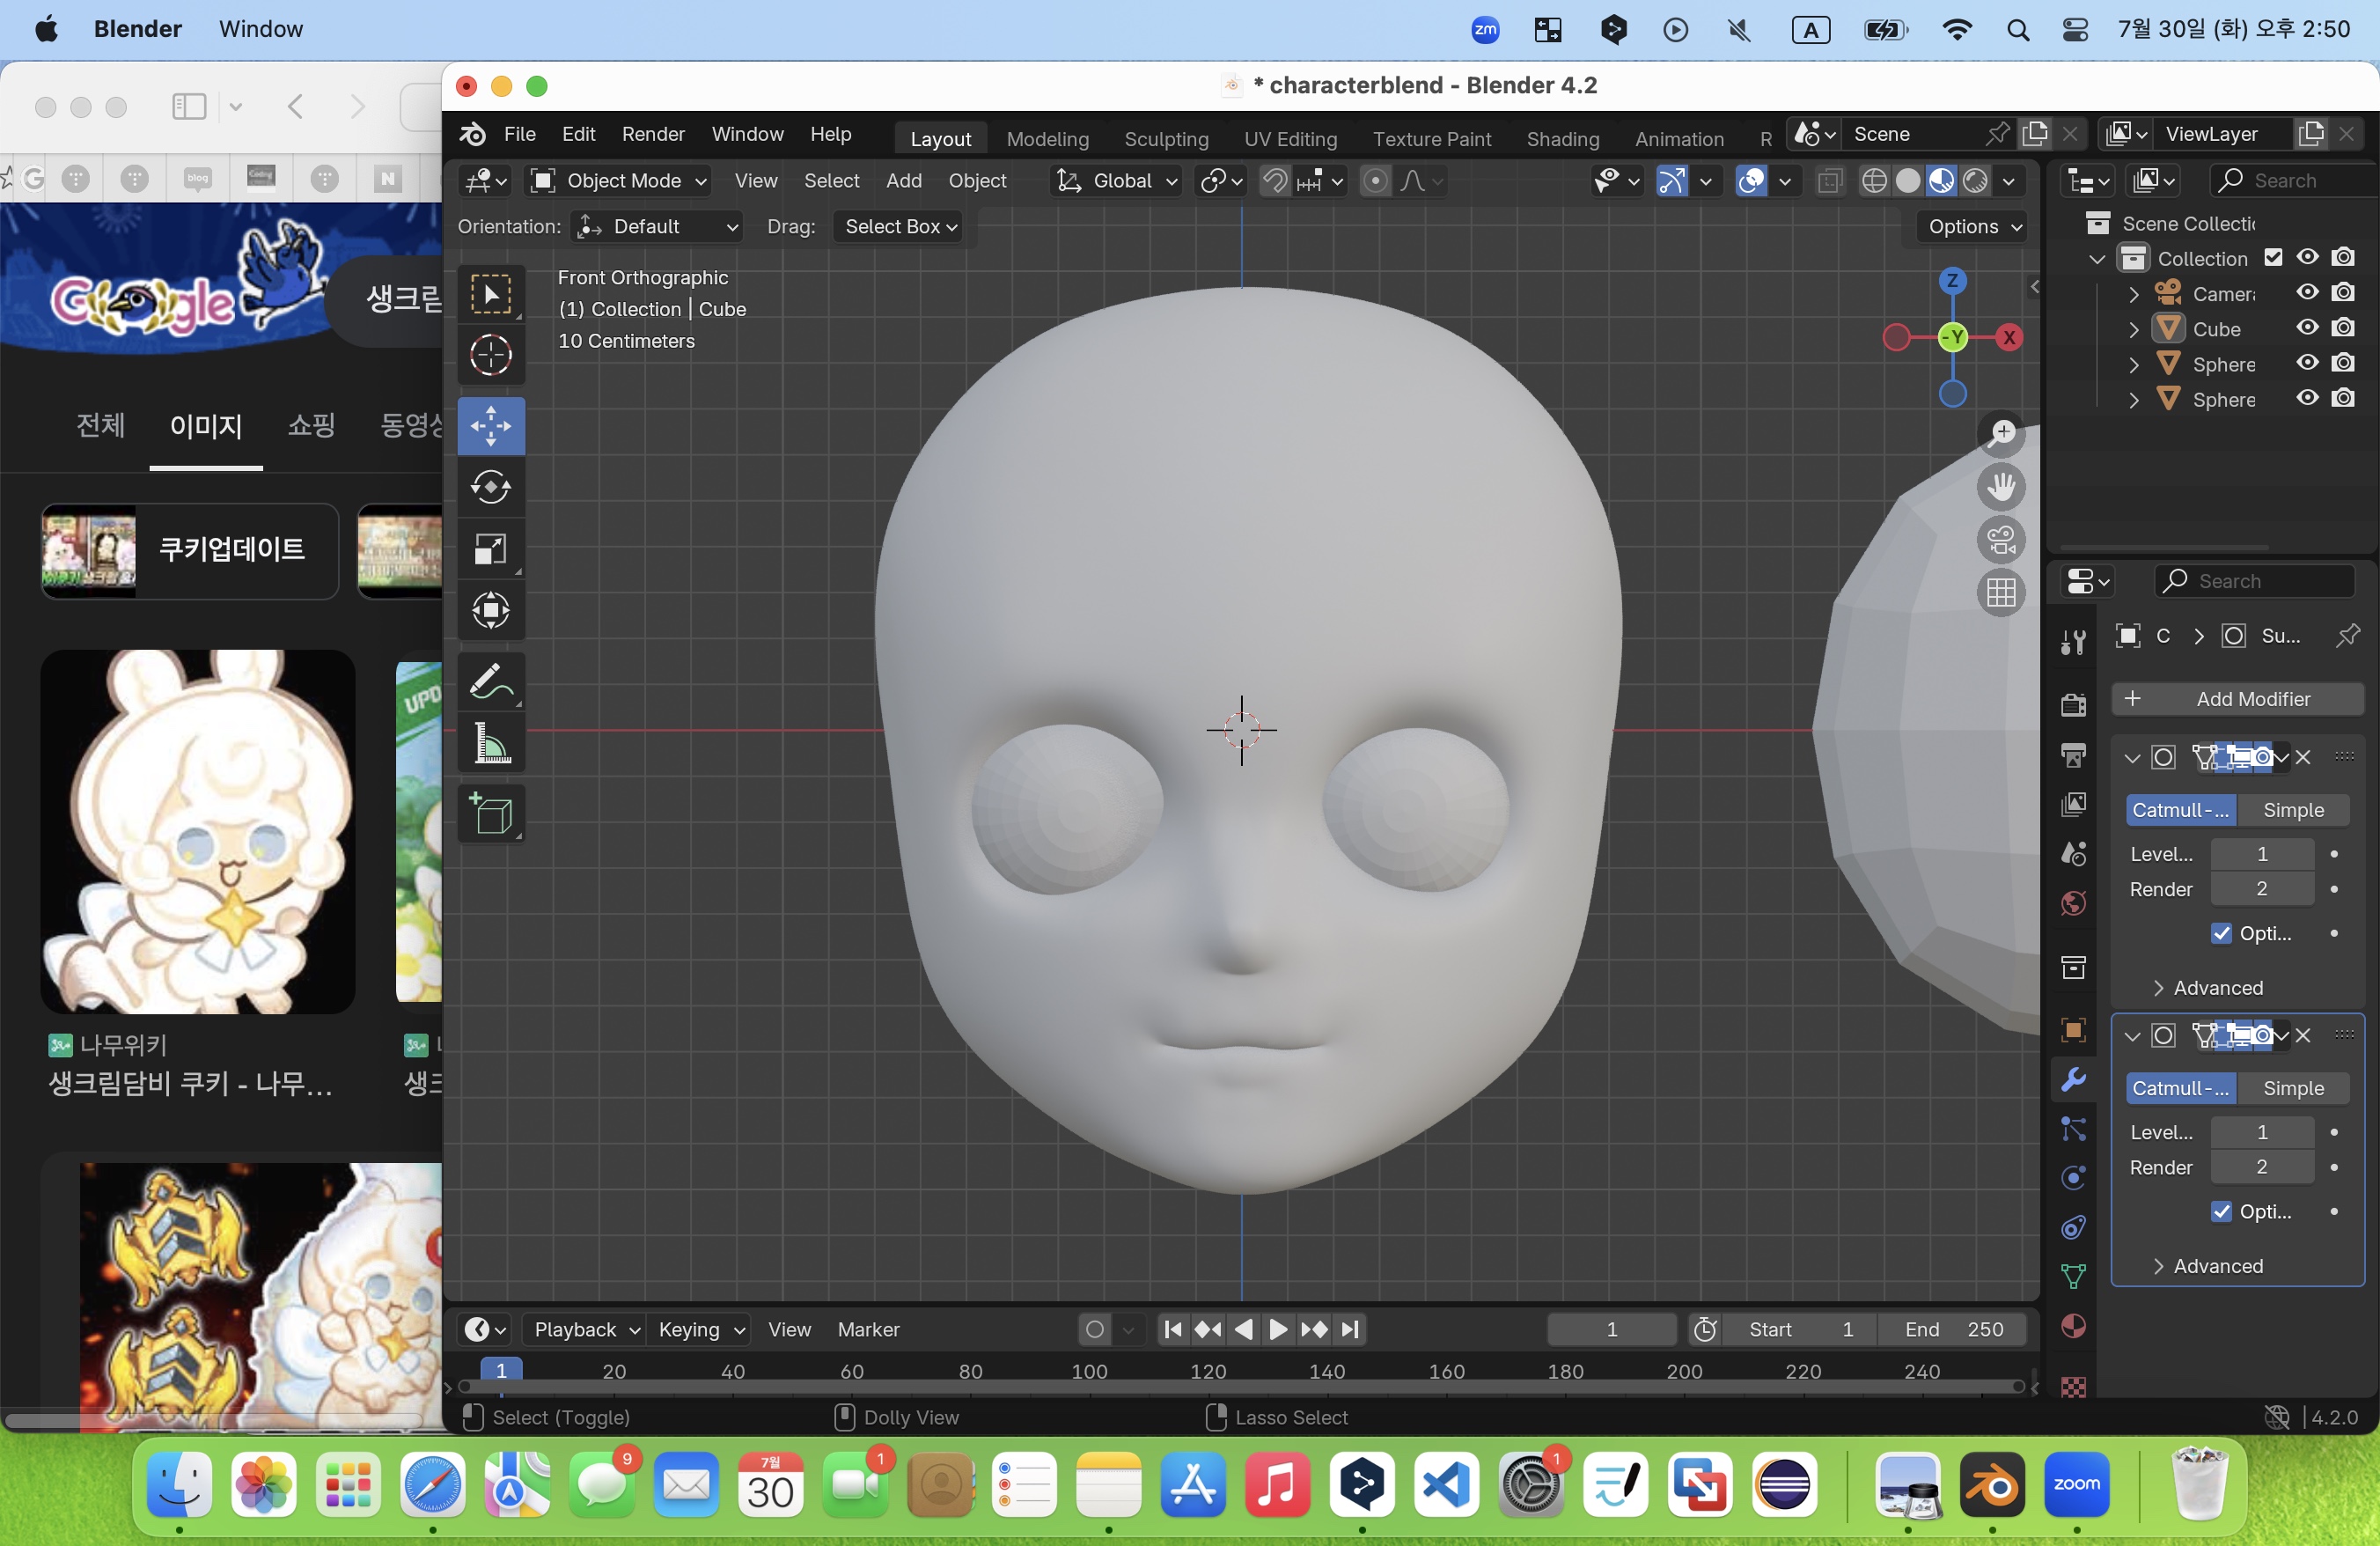Switch to orthographic/perspective grid icon
This screenshot has height=1546, width=2380.
[x=2001, y=593]
